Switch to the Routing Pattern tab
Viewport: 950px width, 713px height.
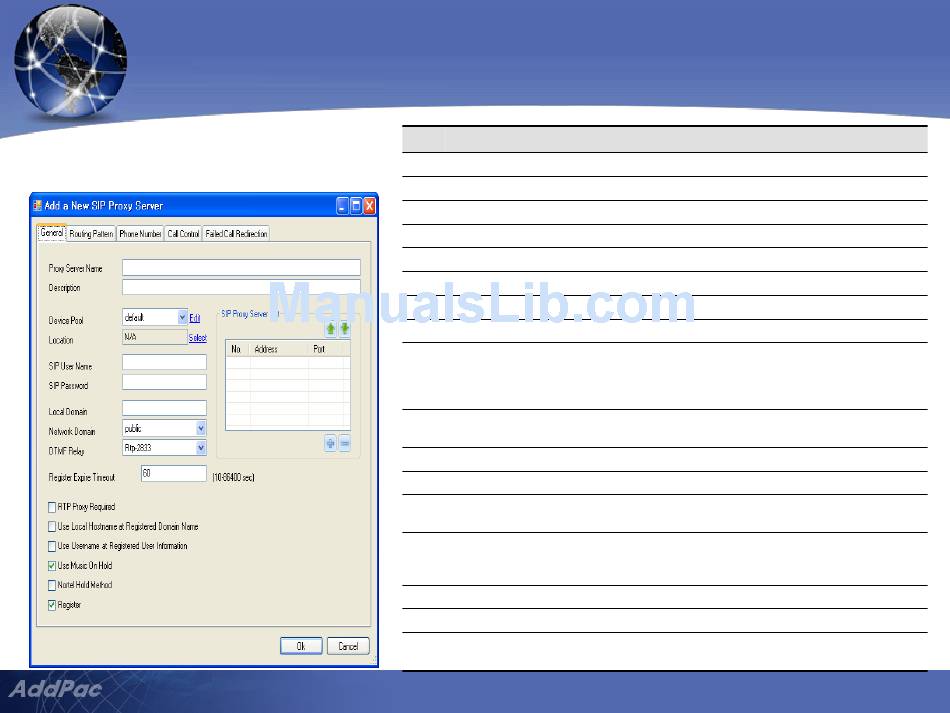click(x=91, y=234)
